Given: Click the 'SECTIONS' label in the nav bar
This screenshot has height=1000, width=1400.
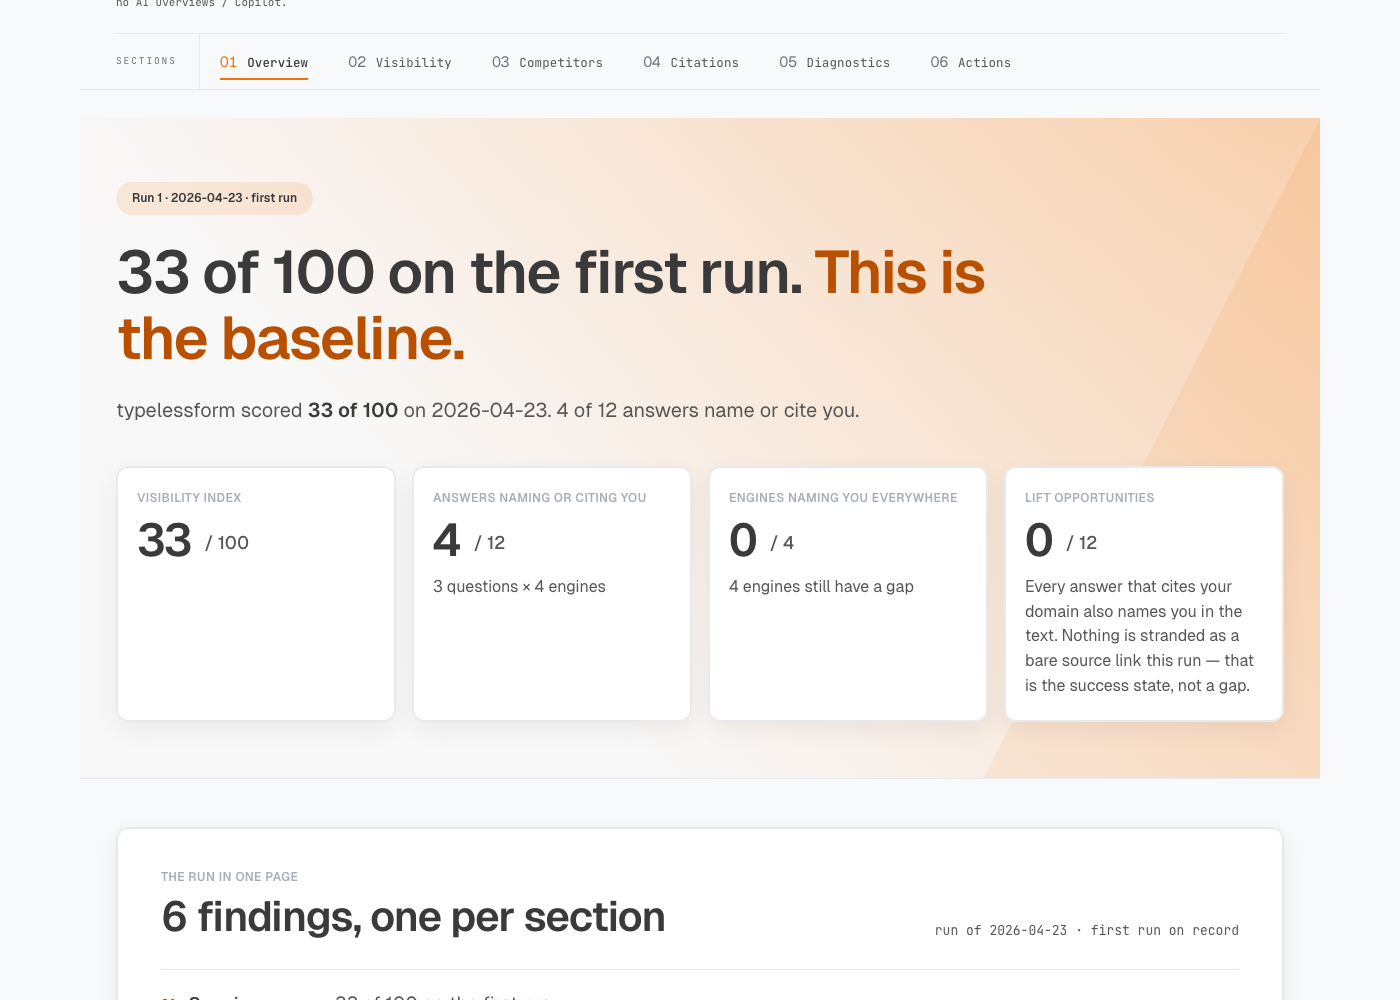Looking at the screenshot, I should (146, 61).
